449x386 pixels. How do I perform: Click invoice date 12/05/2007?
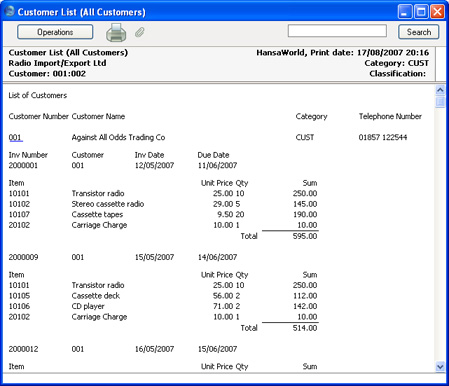[154, 165]
